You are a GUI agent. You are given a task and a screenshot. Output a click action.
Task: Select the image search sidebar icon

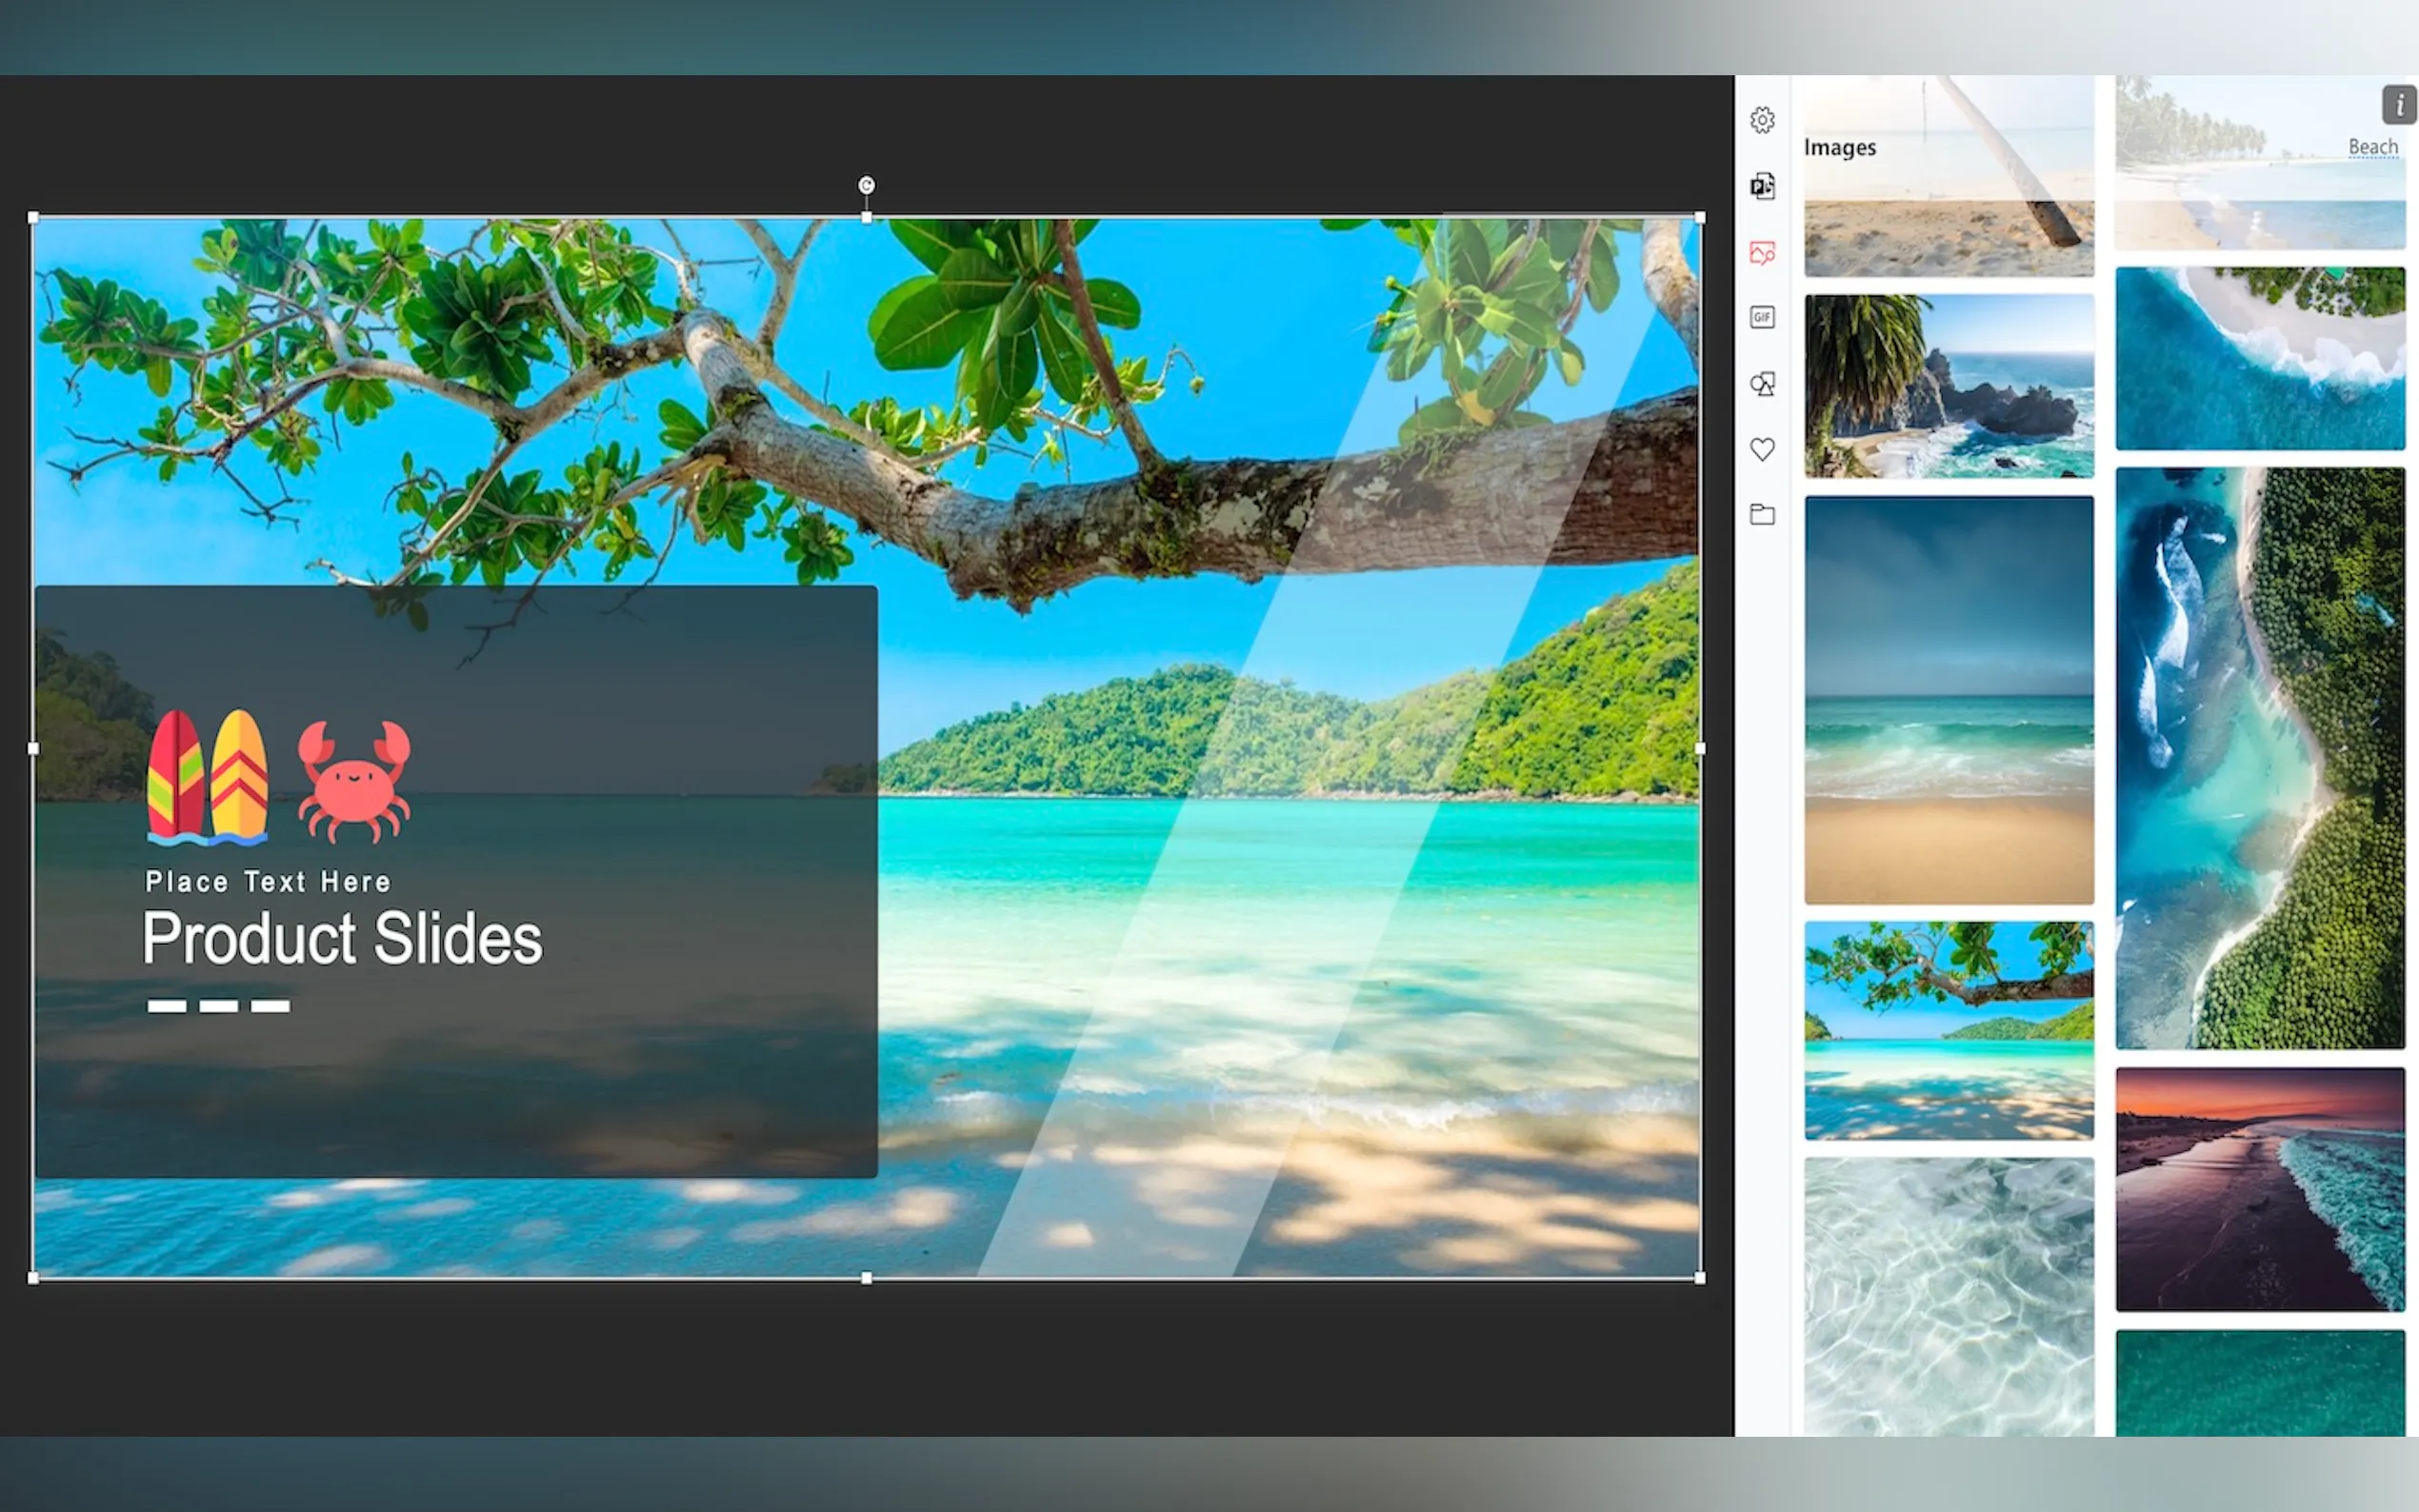(x=1762, y=252)
